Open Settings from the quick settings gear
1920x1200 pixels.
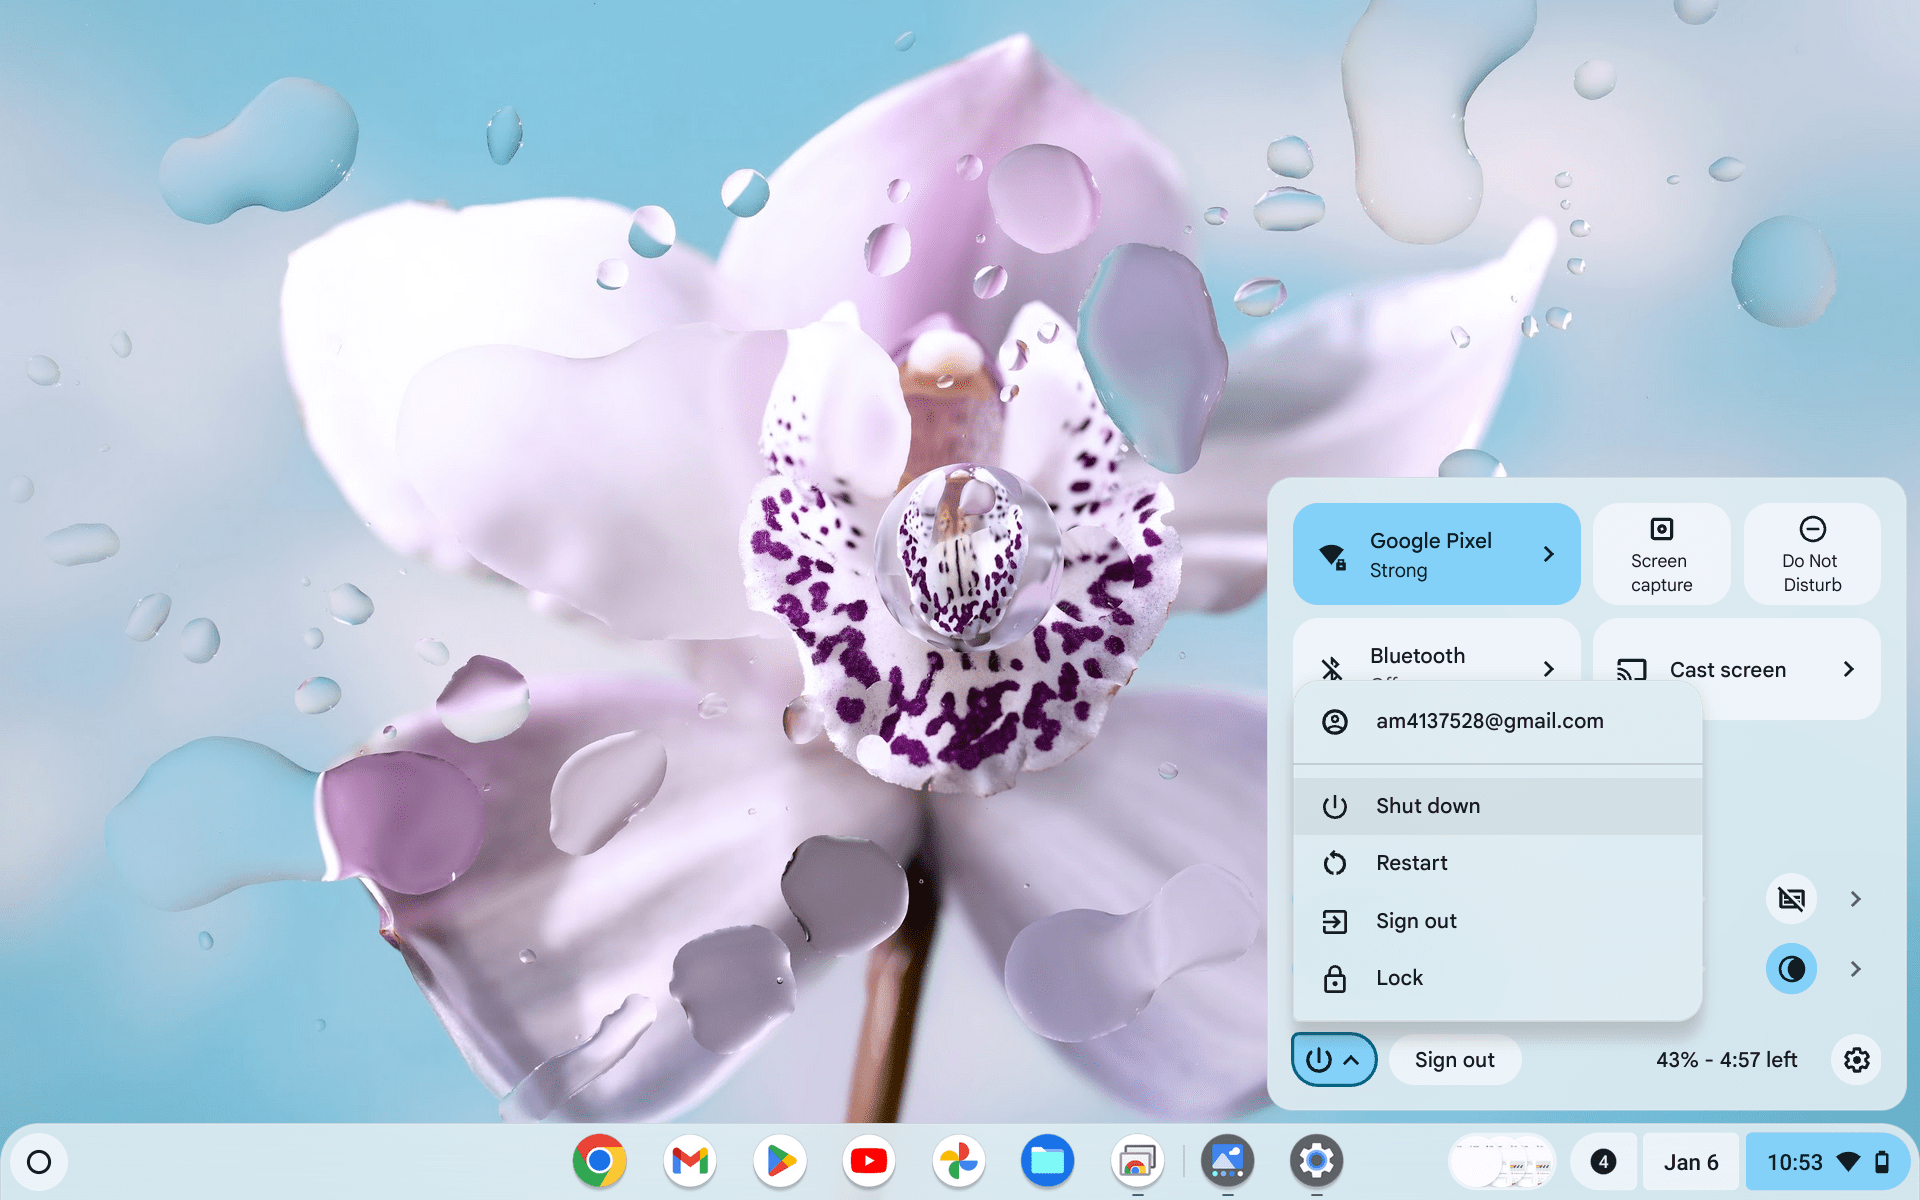(x=1856, y=1060)
